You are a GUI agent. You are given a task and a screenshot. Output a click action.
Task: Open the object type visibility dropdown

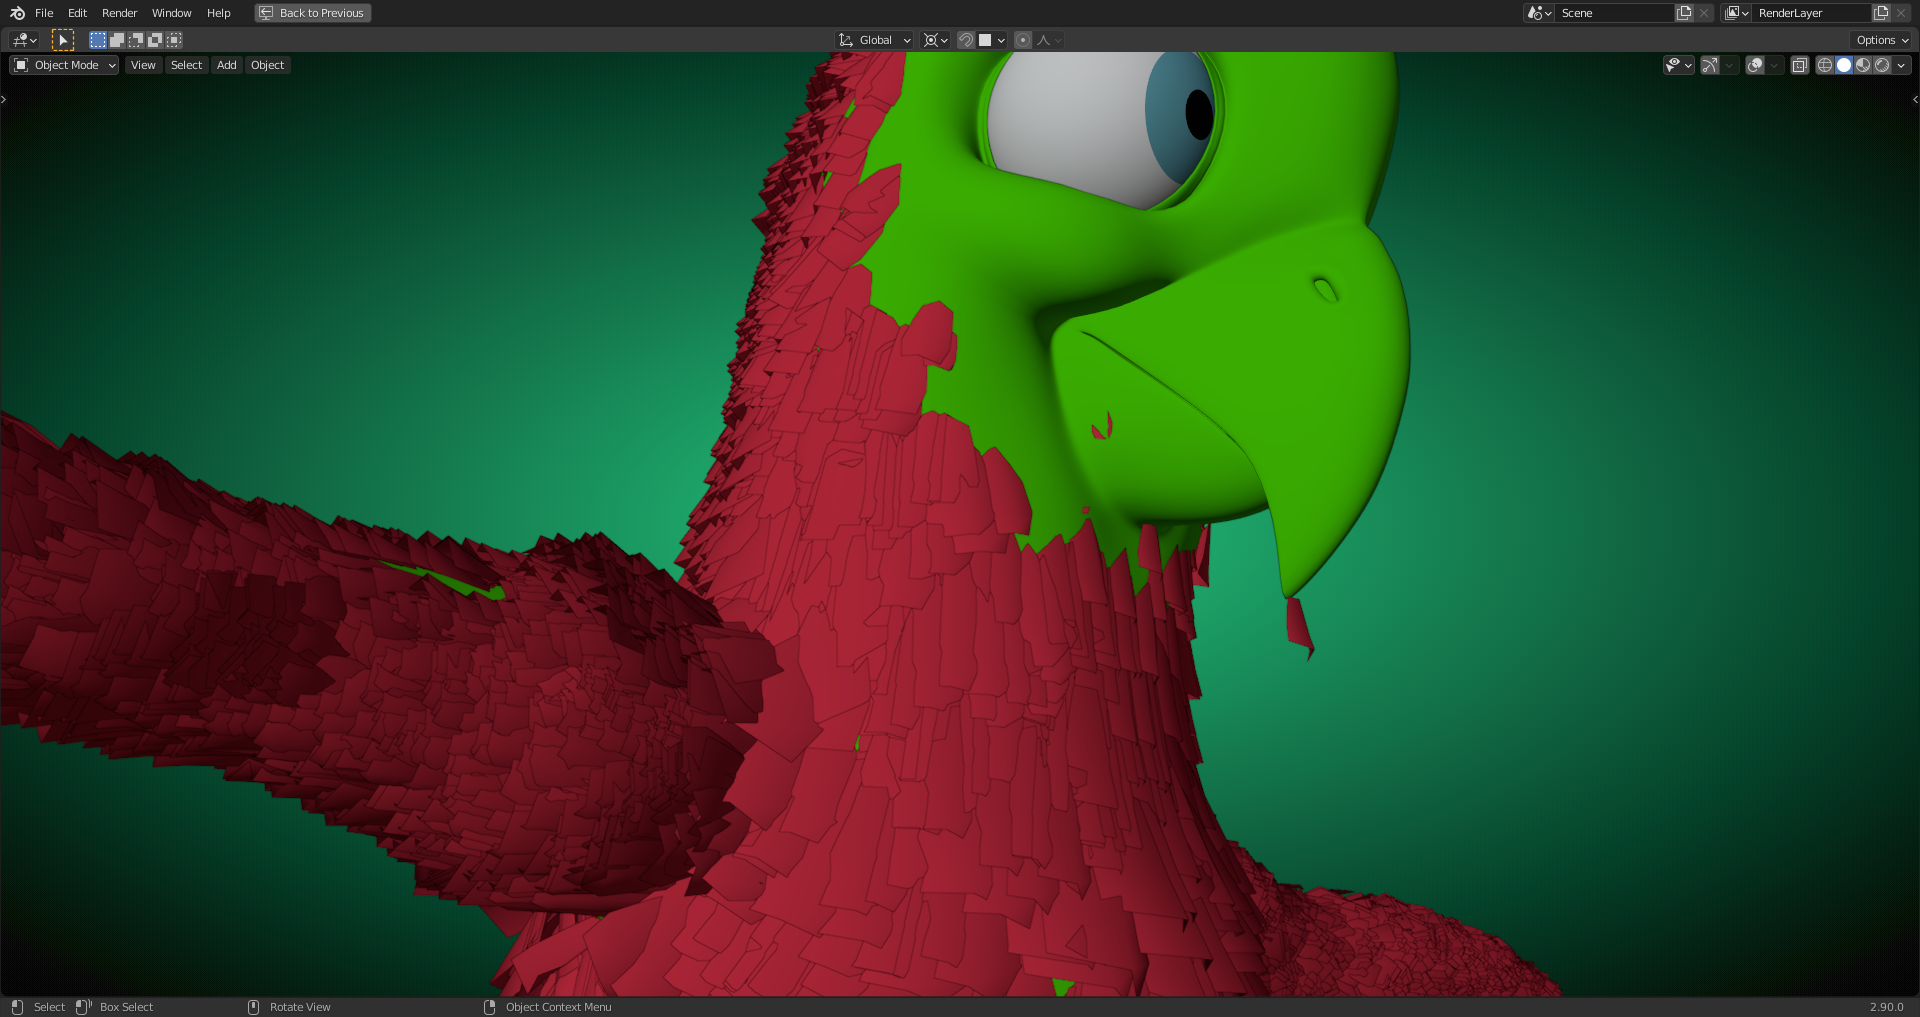point(1678,65)
